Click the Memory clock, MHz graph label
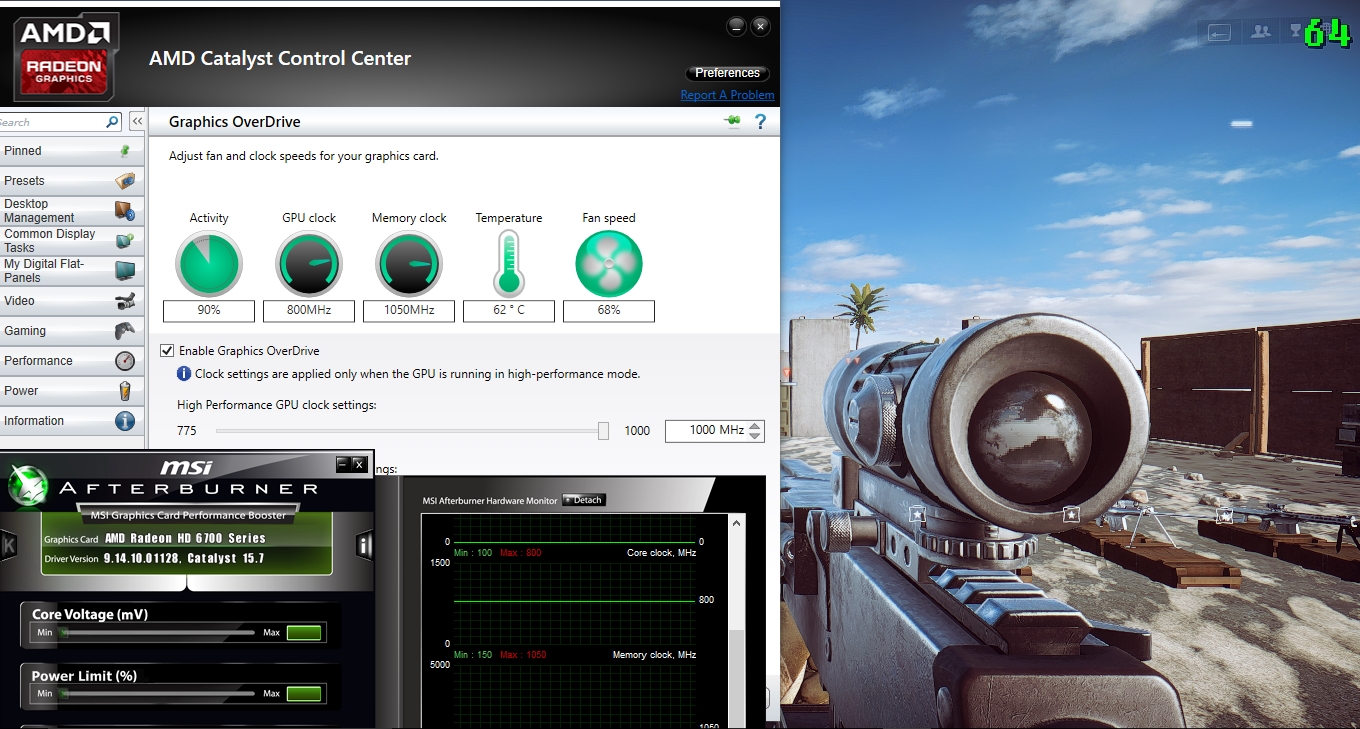 (655, 655)
